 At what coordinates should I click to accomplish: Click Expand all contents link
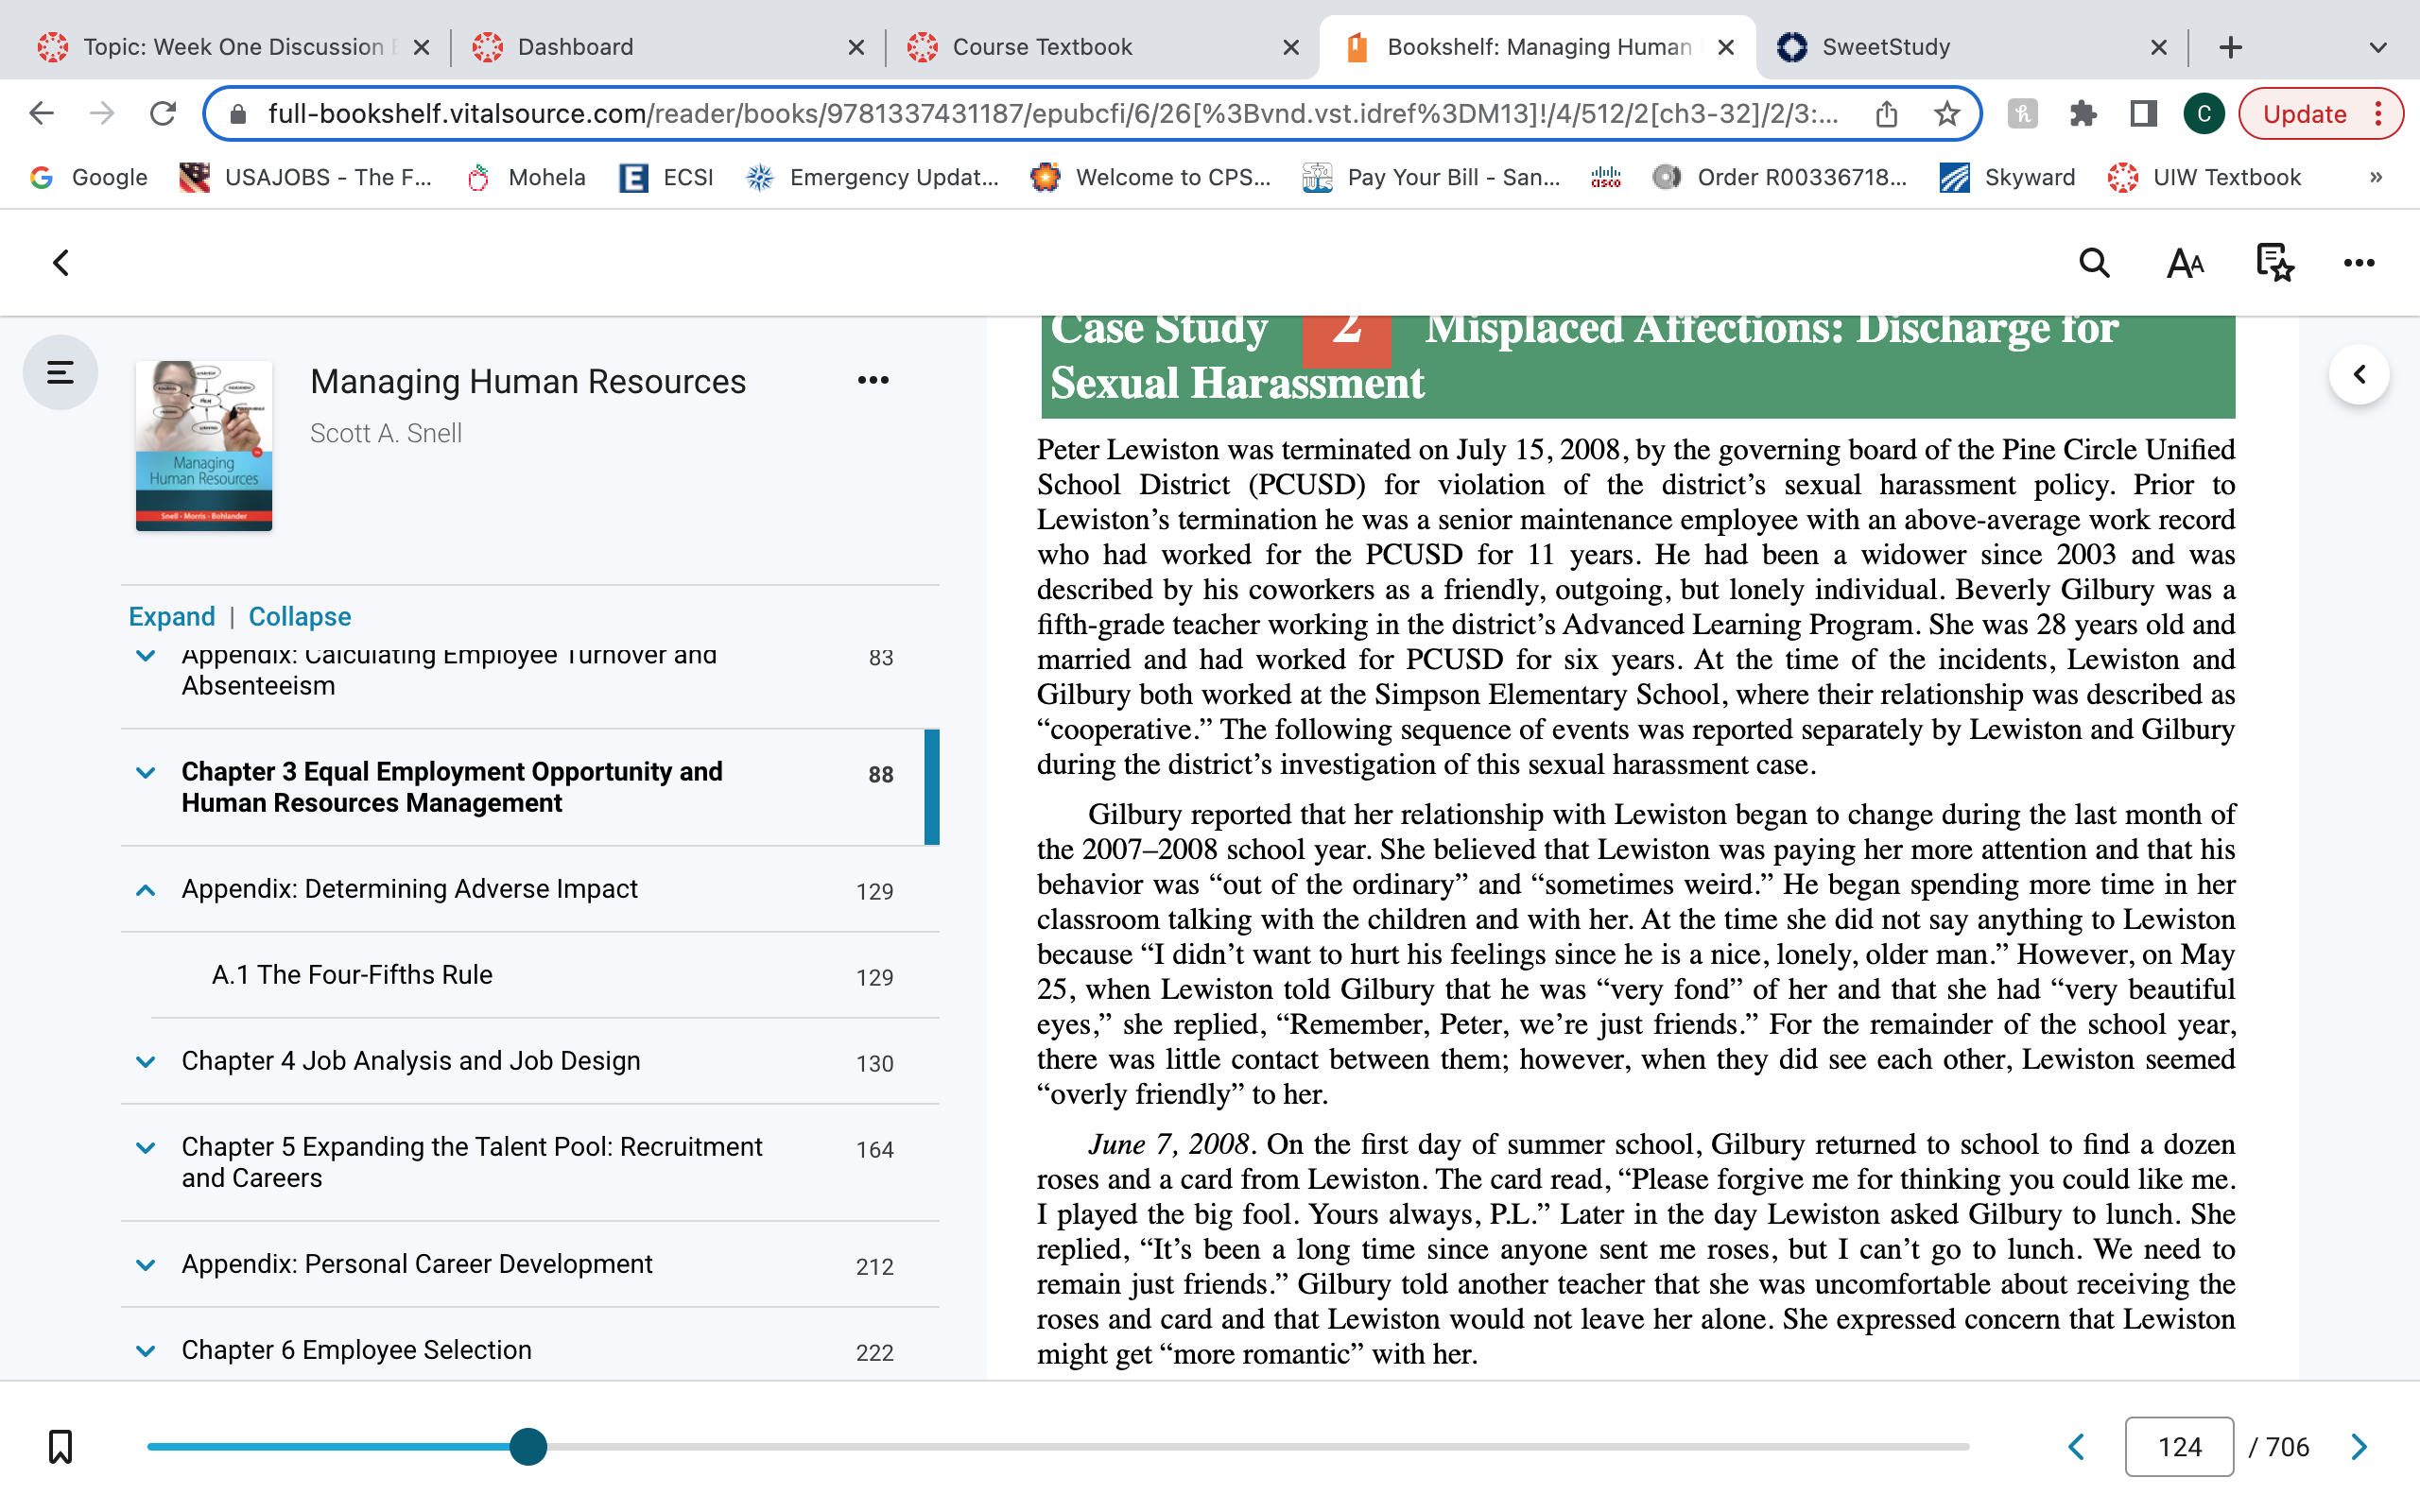(x=172, y=616)
